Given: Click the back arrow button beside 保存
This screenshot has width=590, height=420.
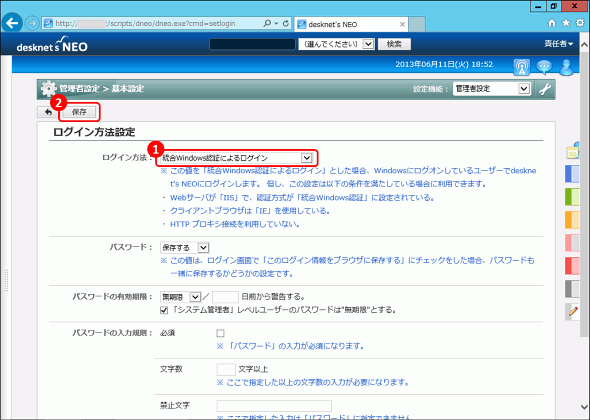Looking at the screenshot, I should pyautogui.click(x=48, y=112).
